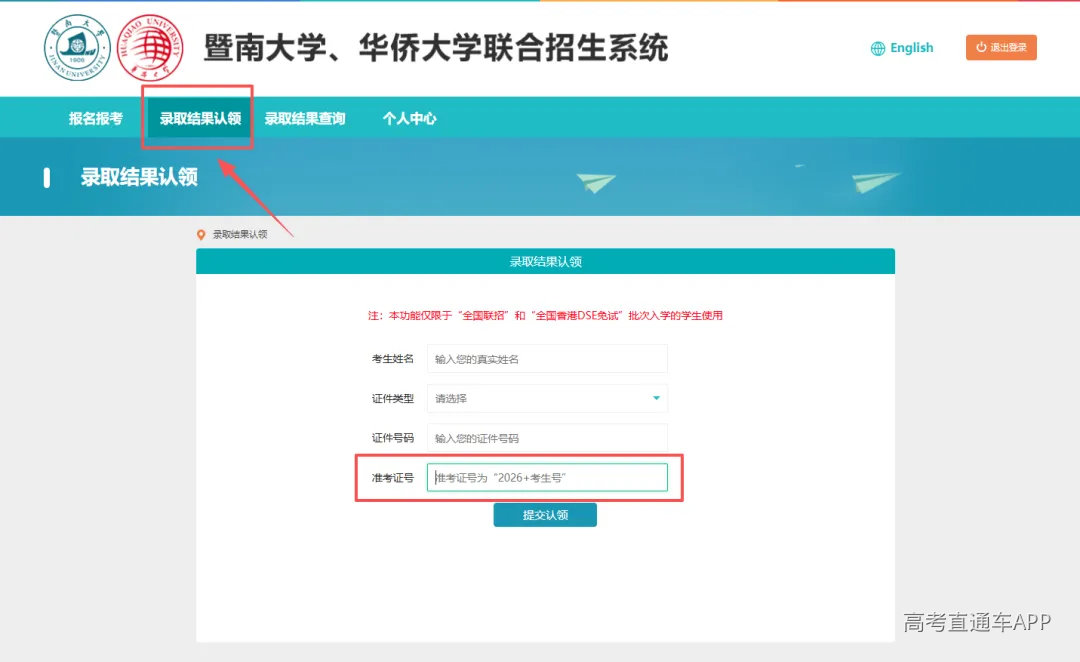
Task: Click the red 注 notice text
Action: 545,316
